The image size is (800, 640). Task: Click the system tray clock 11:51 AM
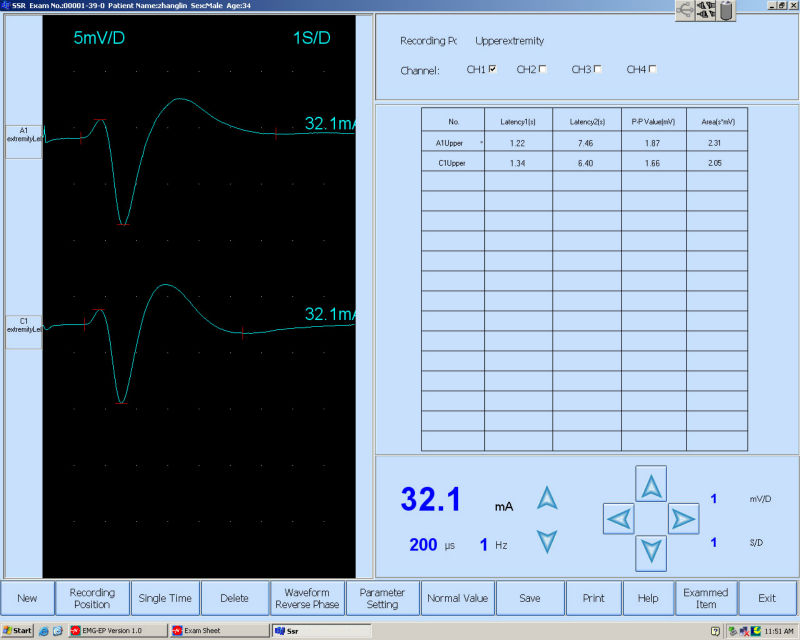(779, 631)
